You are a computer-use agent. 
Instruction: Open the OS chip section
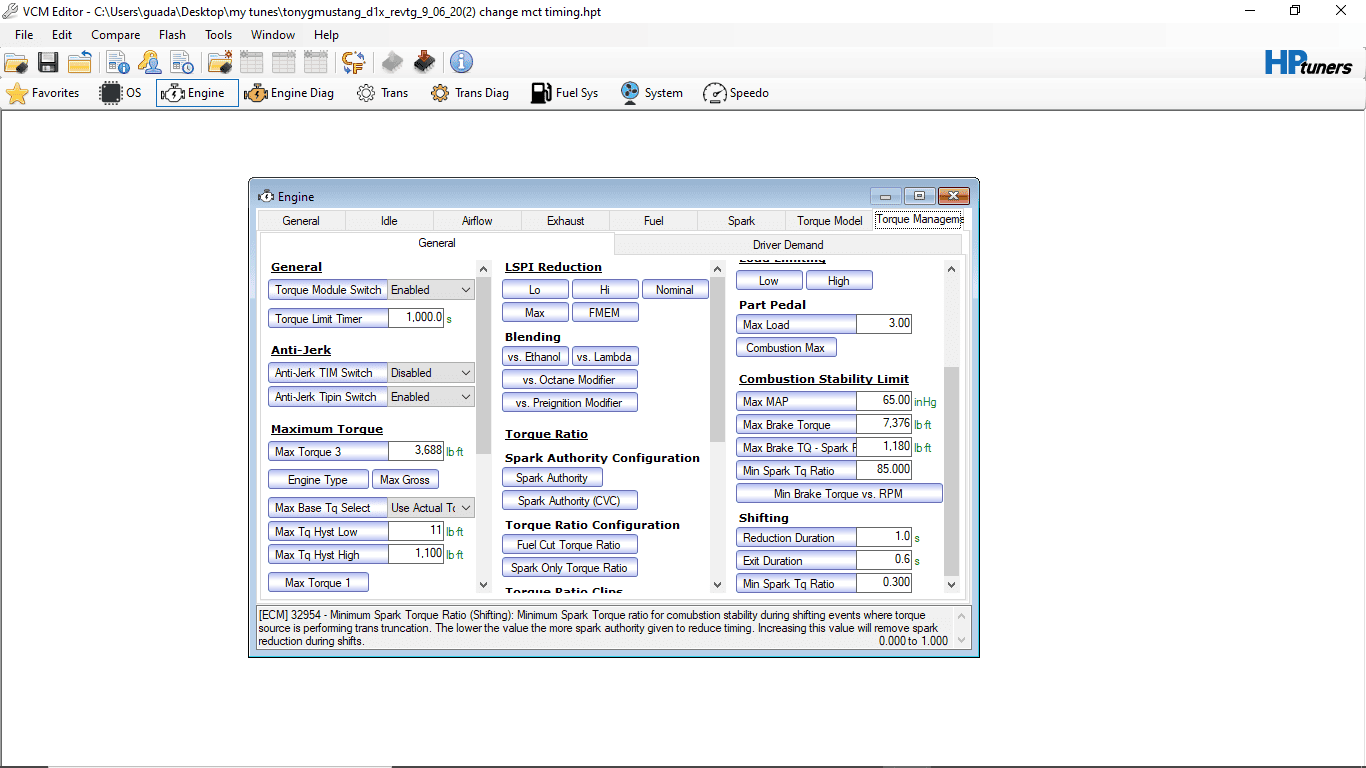[121, 93]
